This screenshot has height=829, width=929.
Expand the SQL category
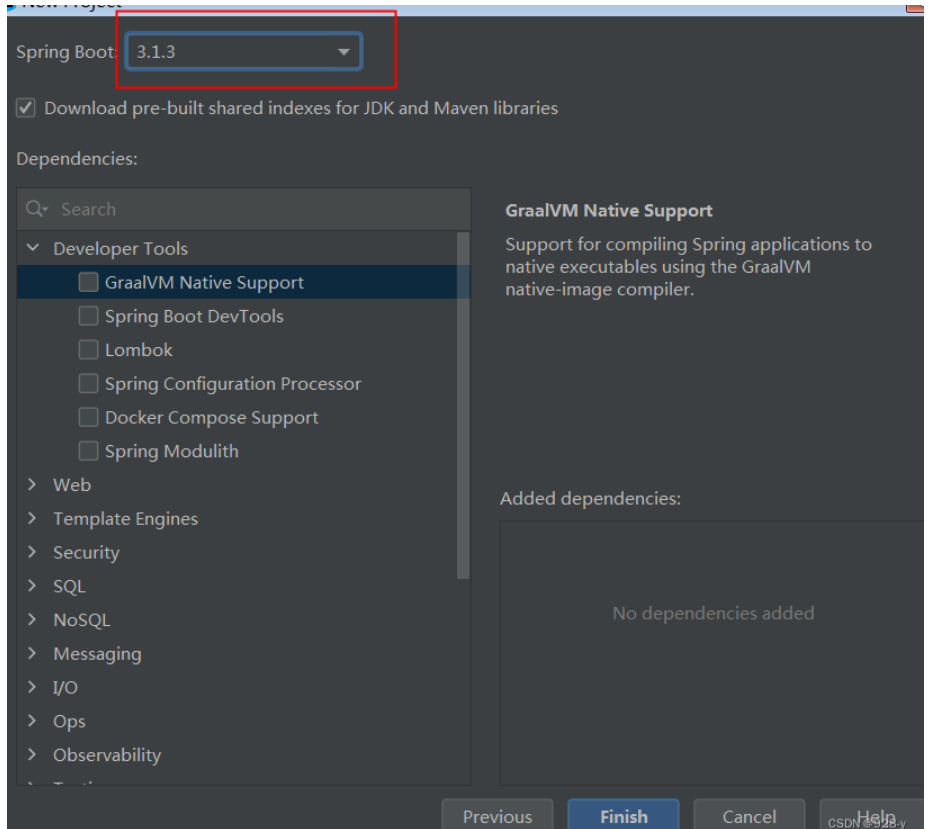click(33, 585)
